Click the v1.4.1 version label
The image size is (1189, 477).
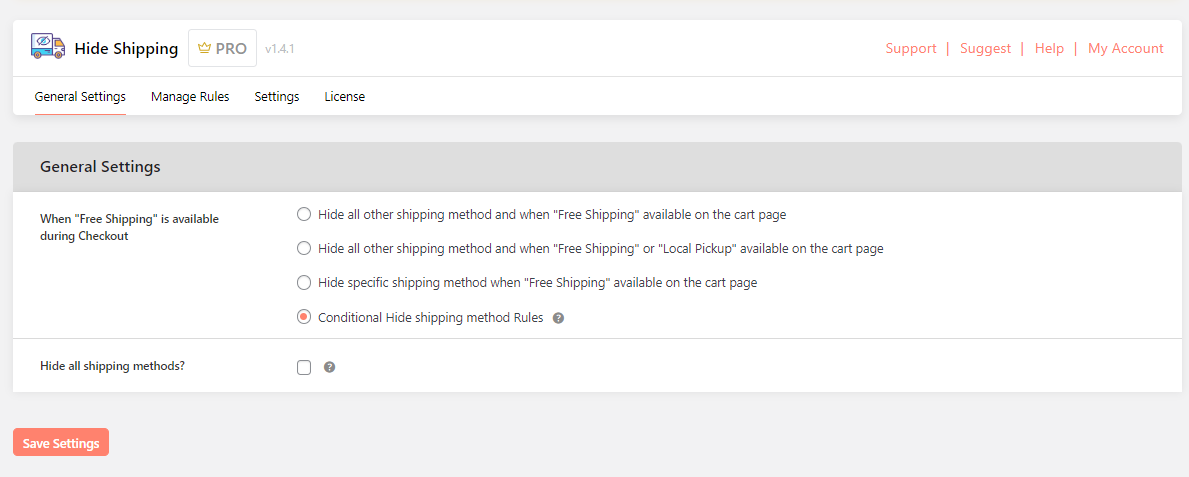280,48
